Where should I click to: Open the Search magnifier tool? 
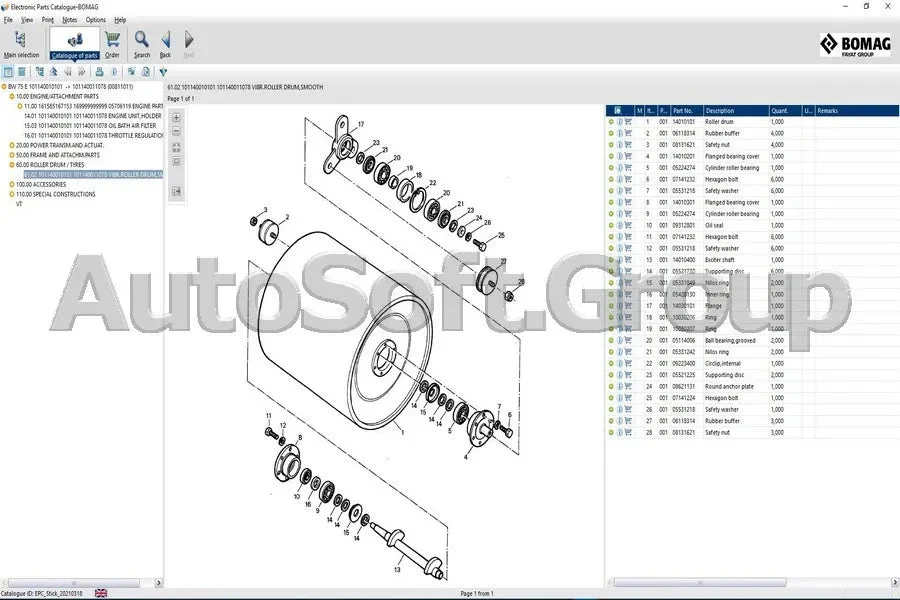(142, 44)
